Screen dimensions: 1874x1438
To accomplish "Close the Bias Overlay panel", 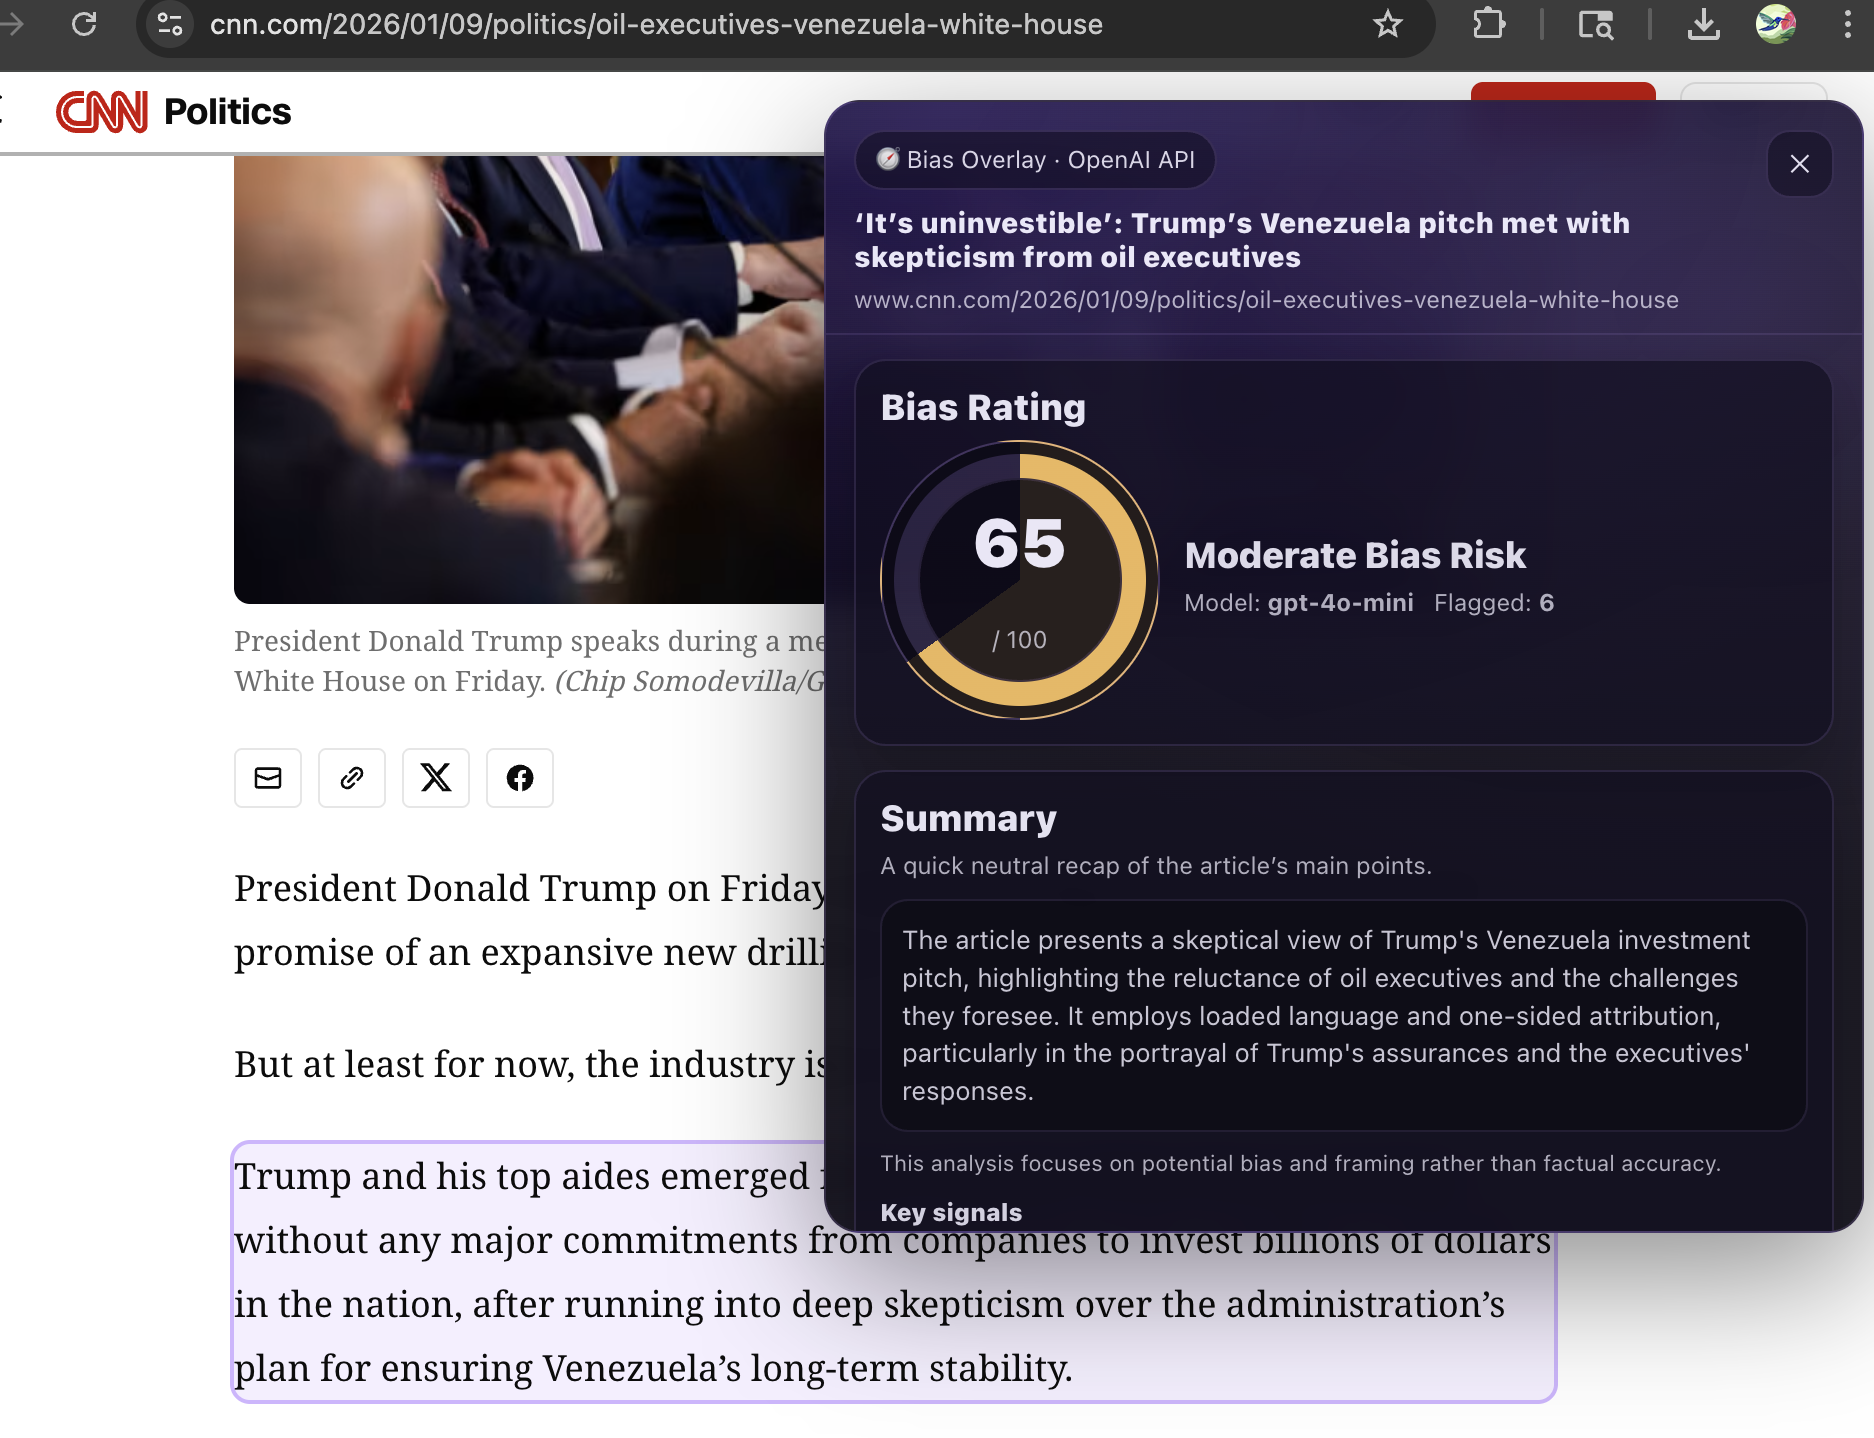I will point(1799,164).
